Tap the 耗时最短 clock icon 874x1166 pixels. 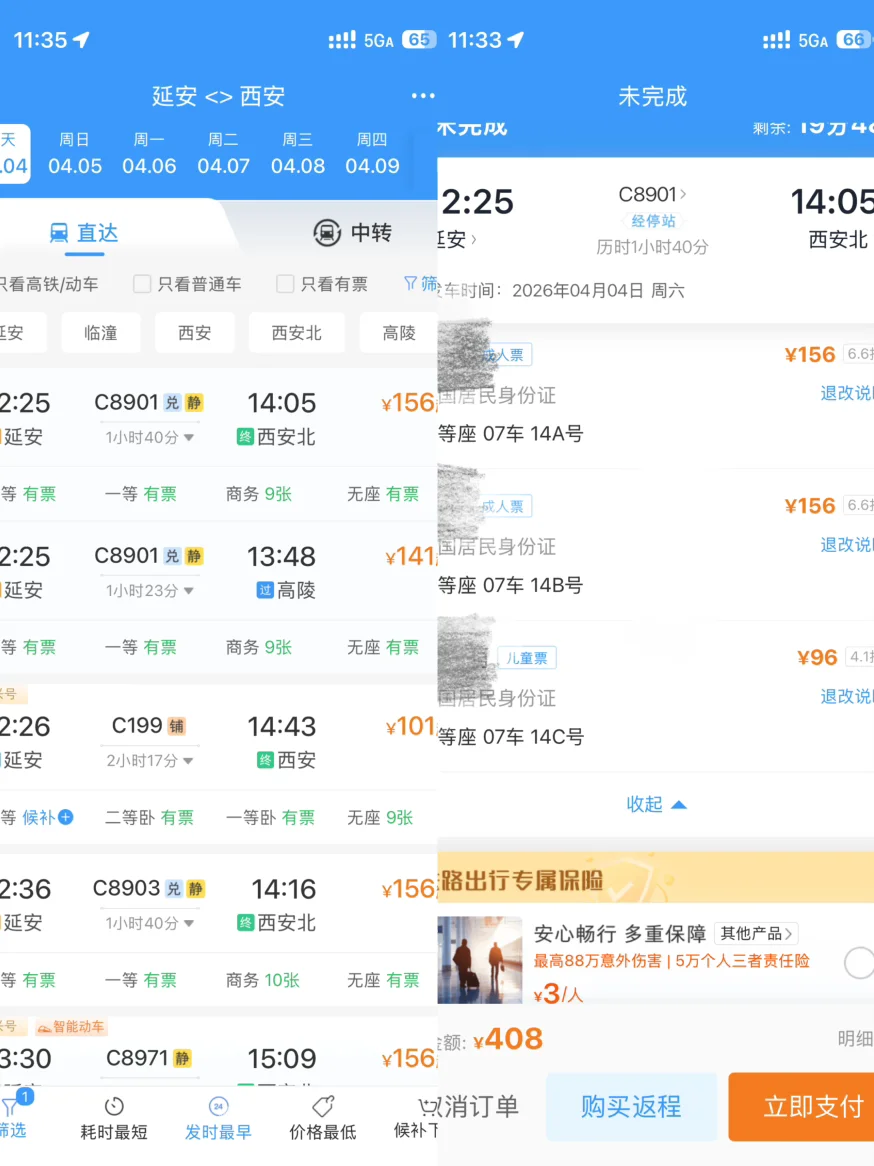pyautogui.click(x=114, y=1107)
